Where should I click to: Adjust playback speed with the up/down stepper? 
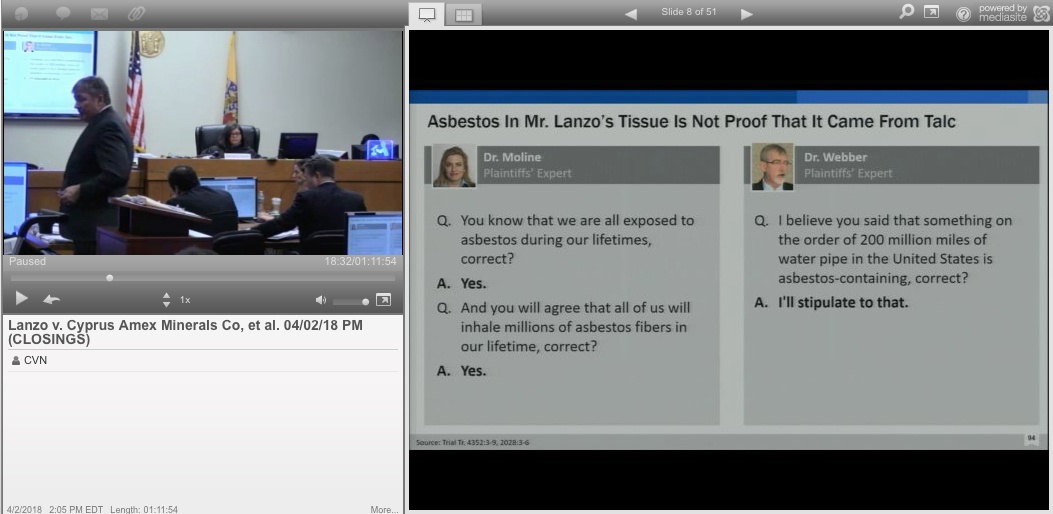point(166,299)
